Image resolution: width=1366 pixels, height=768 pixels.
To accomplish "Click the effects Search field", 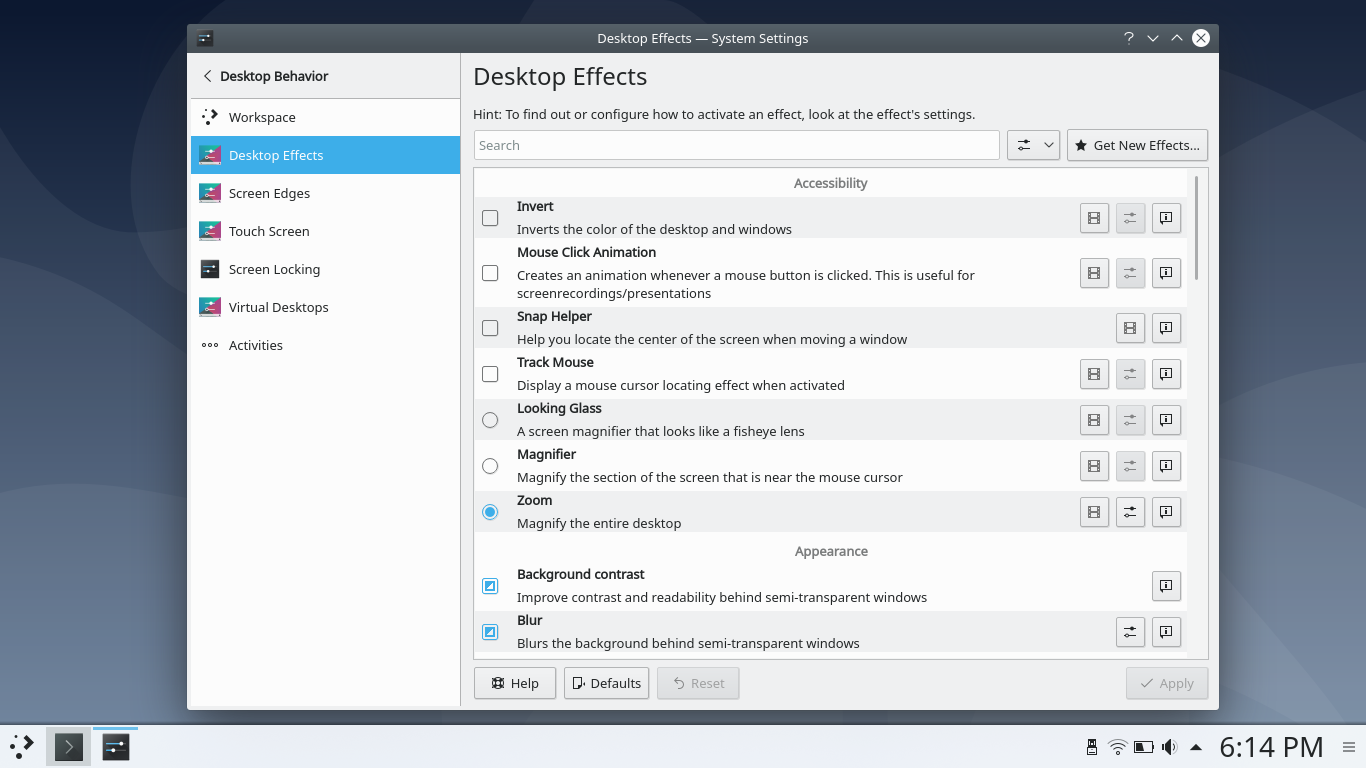I will (737, 145).
